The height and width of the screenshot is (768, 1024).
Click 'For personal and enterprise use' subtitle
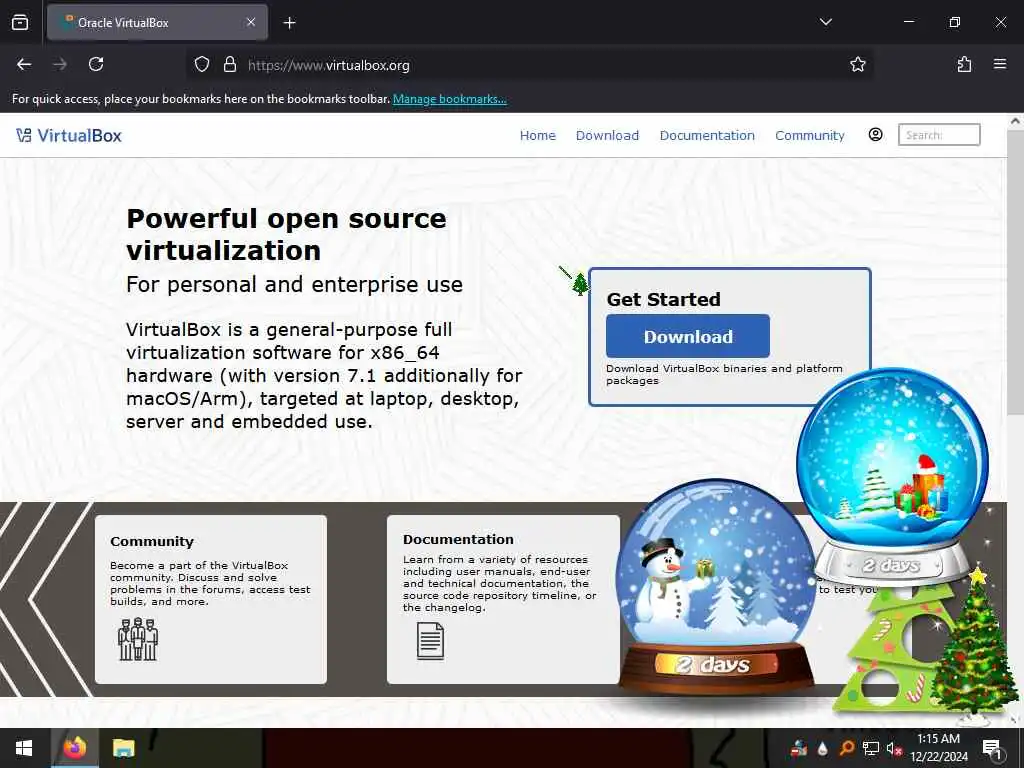pyautogui.click(x=294, y=285)
